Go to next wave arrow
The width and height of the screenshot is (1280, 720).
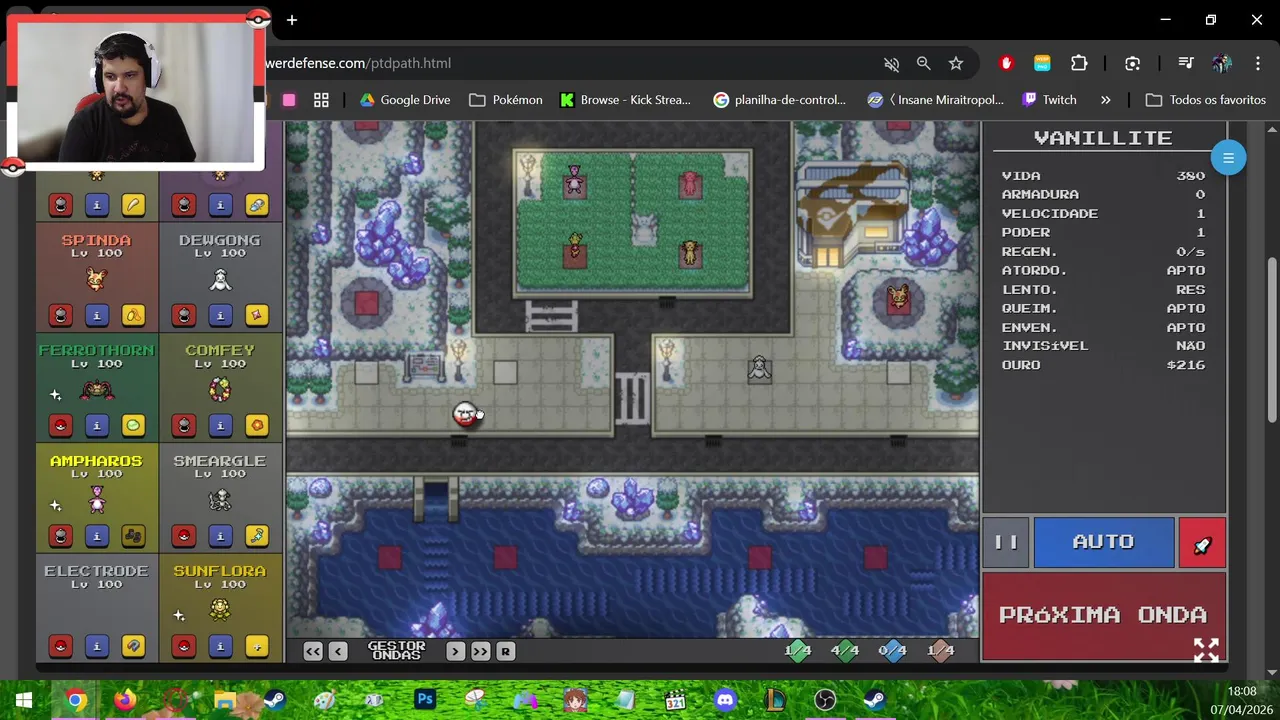coord(455,651)
